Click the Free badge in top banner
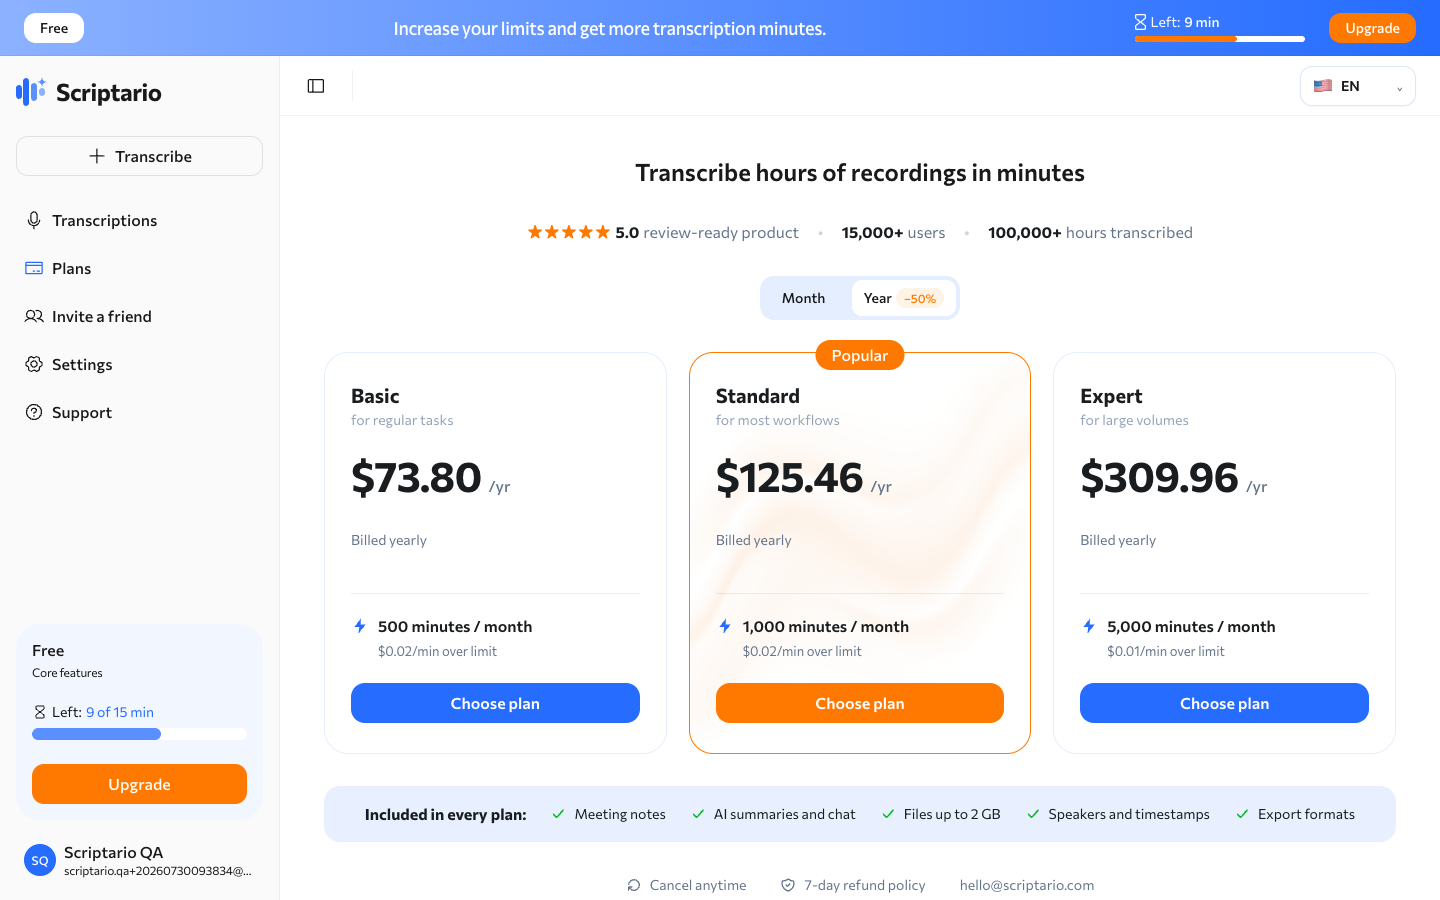This screenshot has width=1440, height=900. pyautogui.click(x=54, y=28)
